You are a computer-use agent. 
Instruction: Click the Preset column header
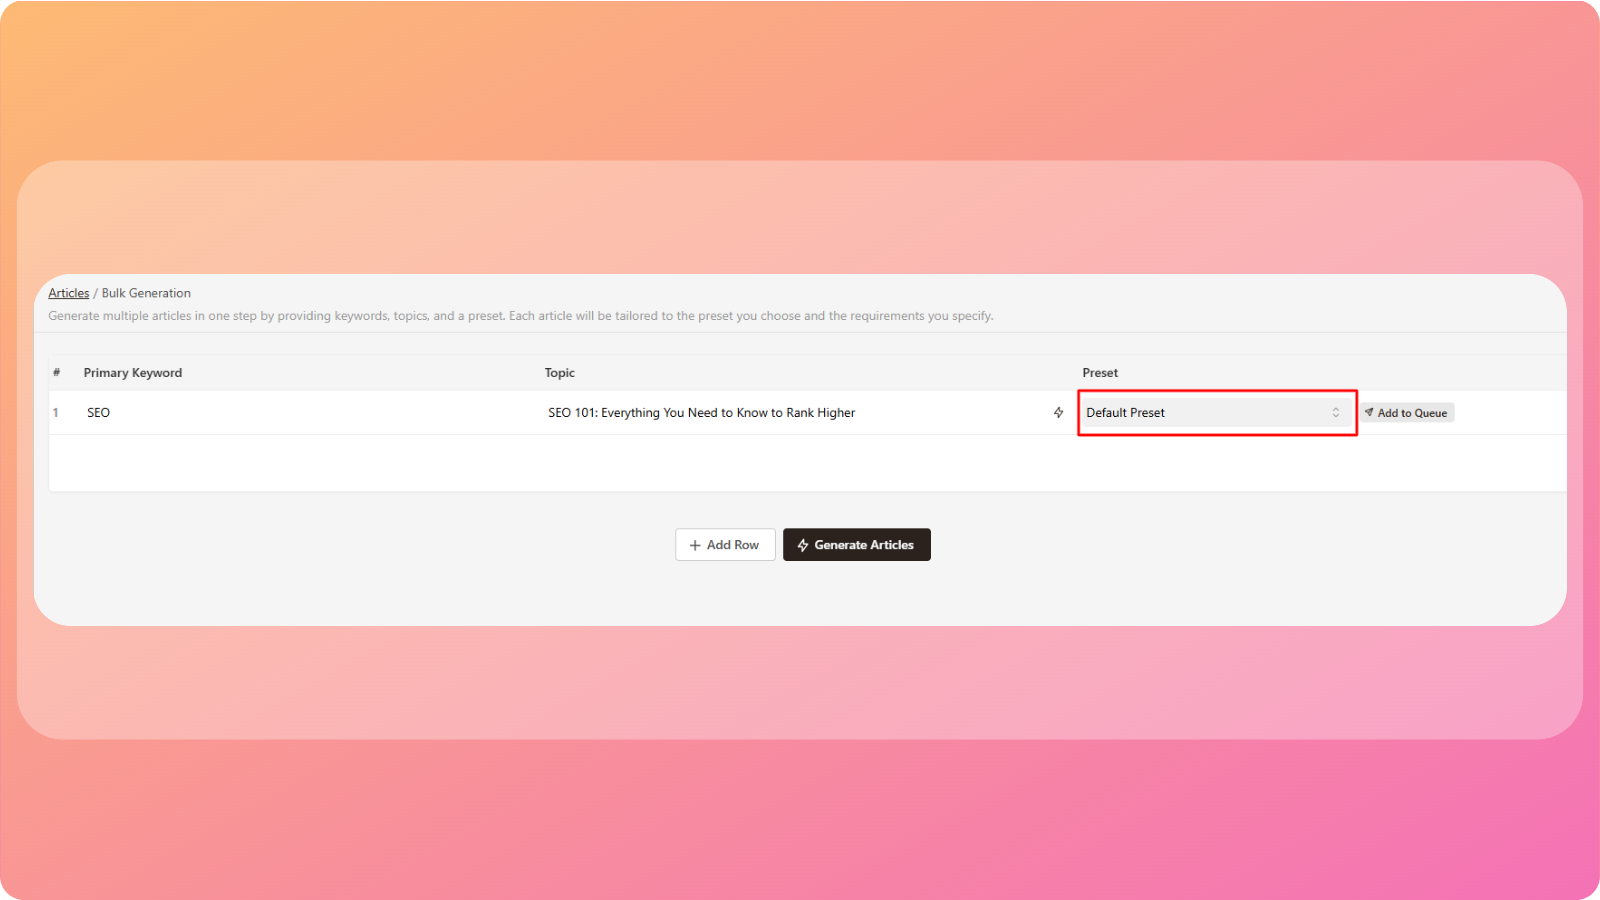pyautogui.click(x=1100, y=373)
